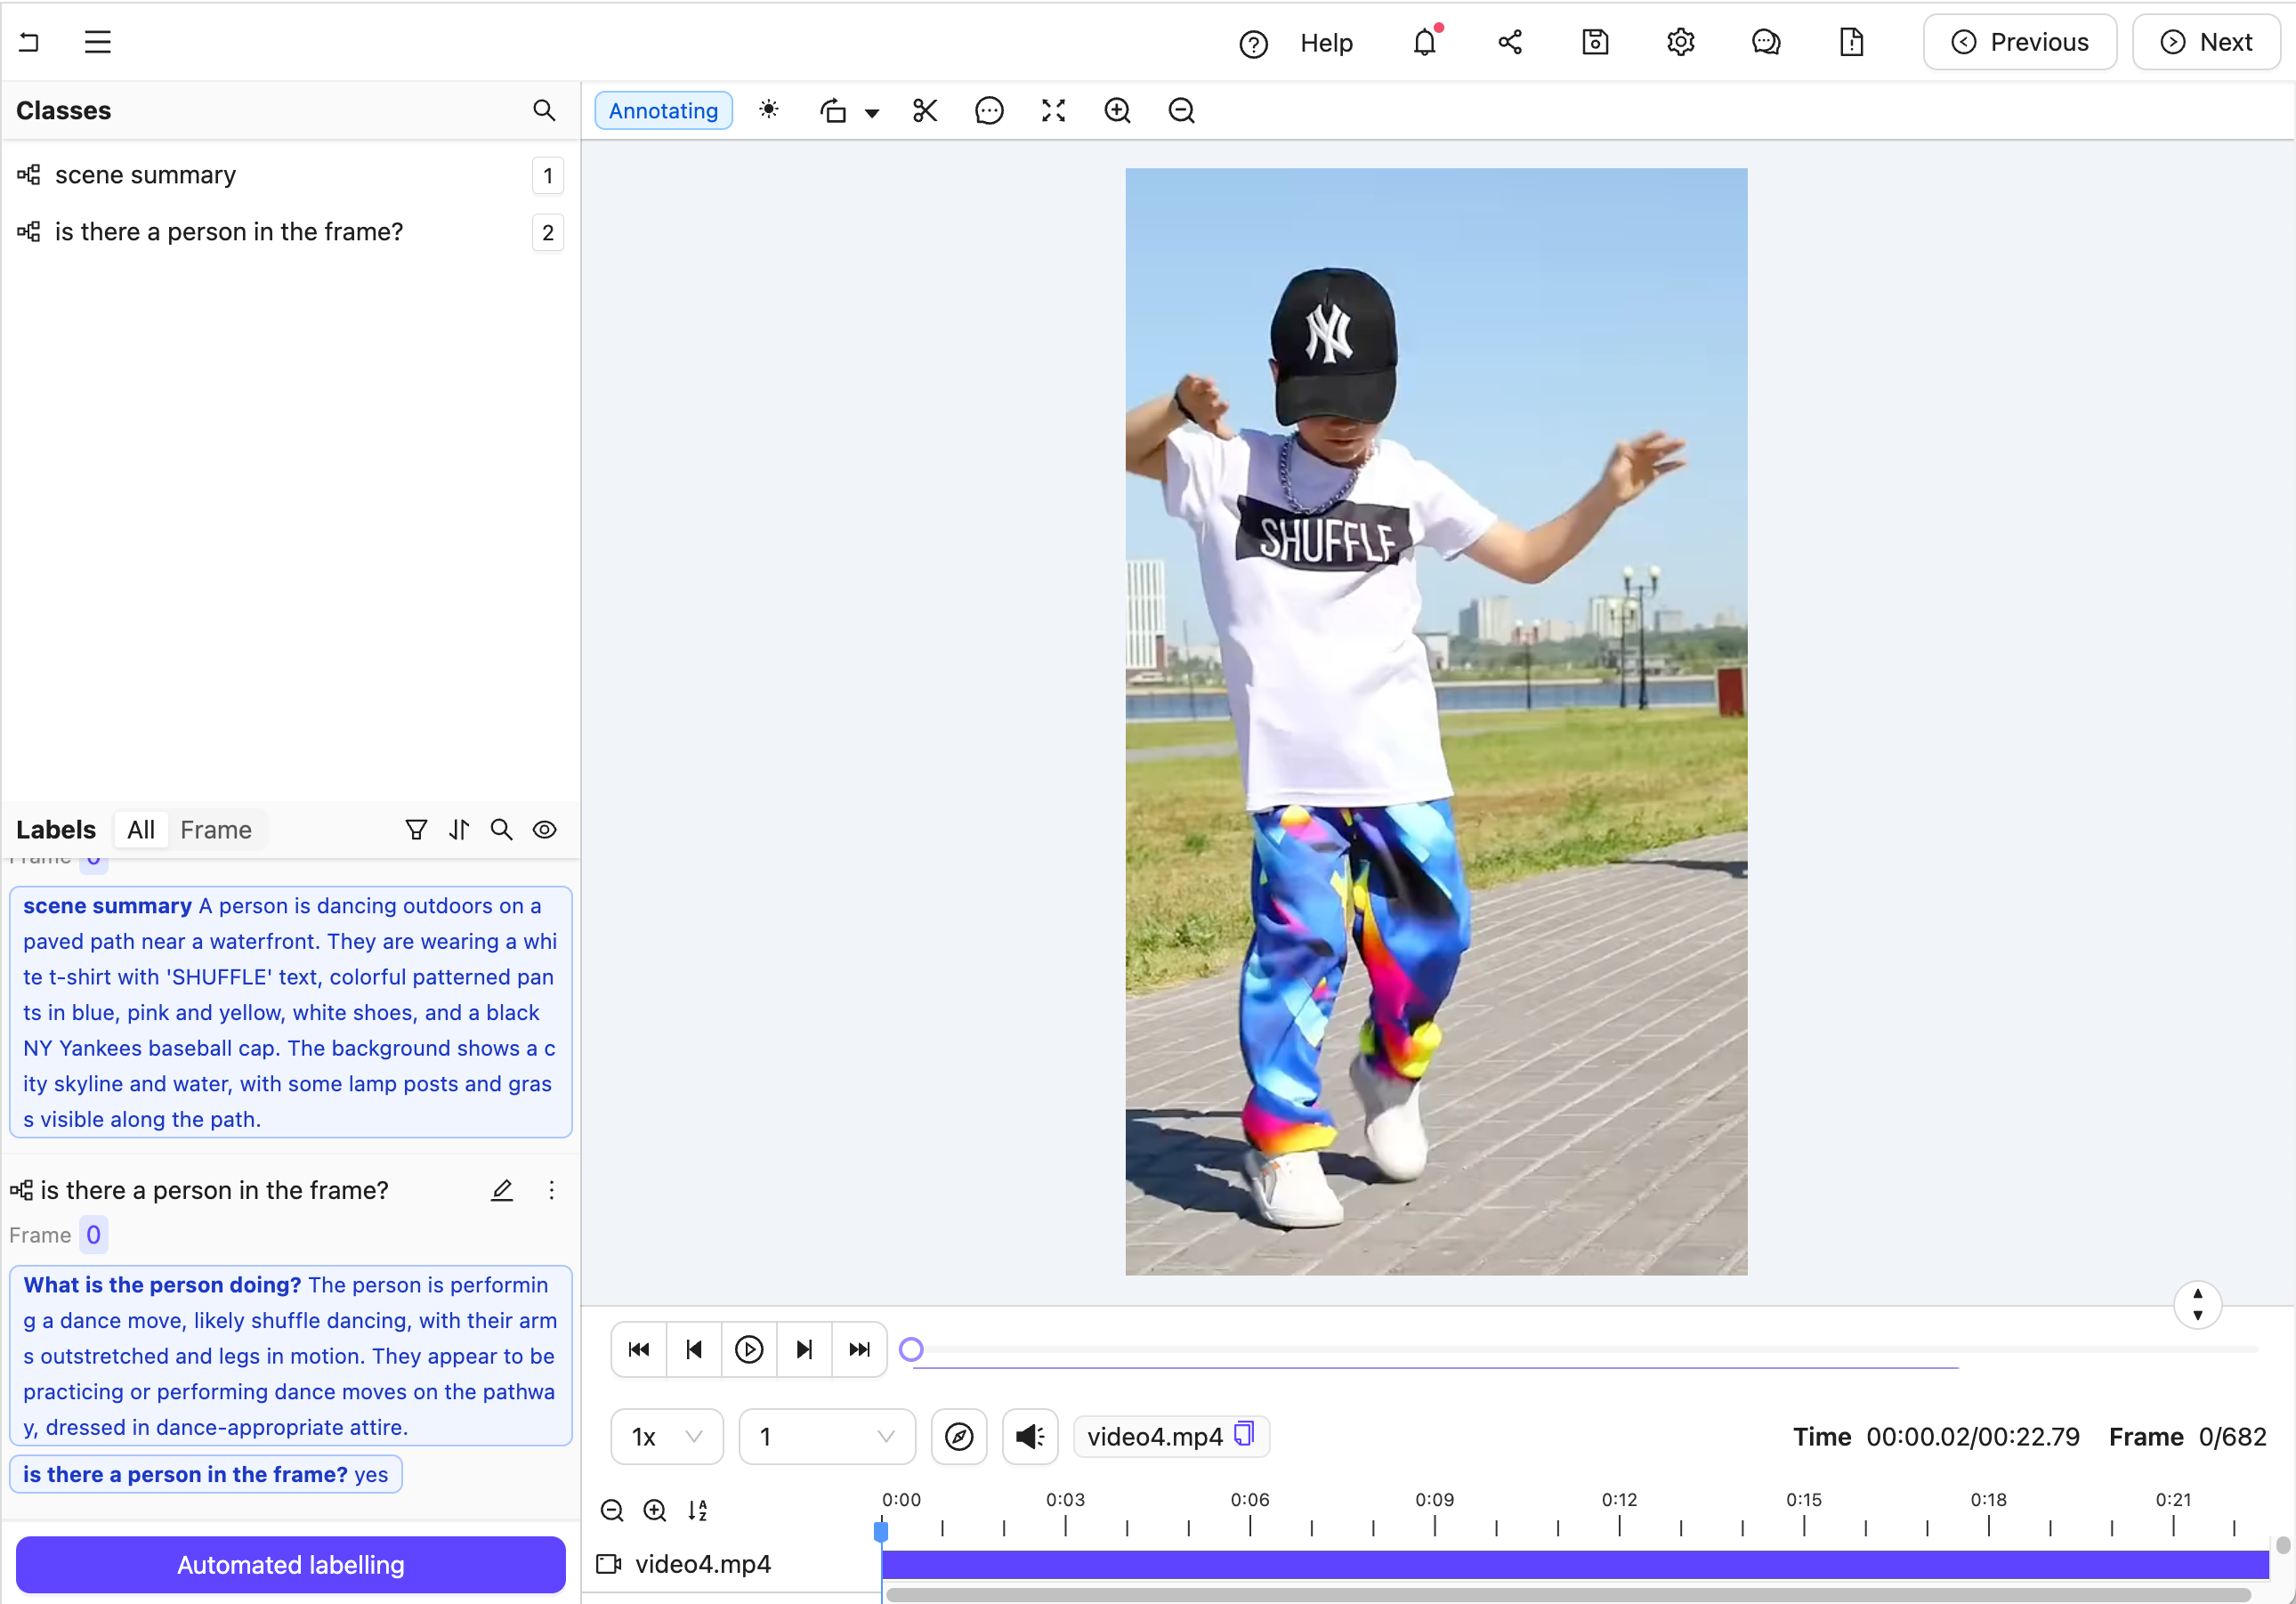Click the timeline playhead marker

pyautogui.click(x=881, y=1530)
